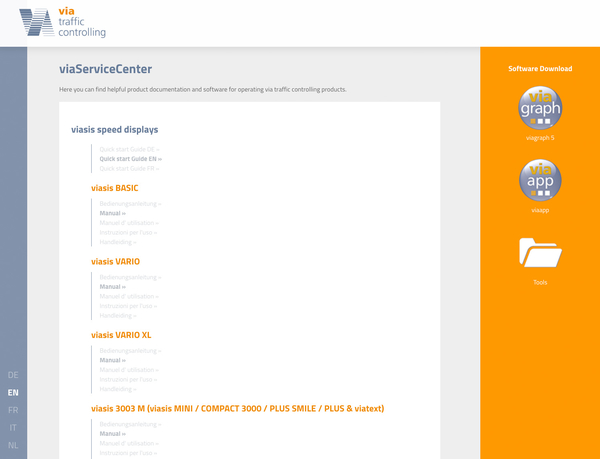
Task: Open Quick start Guide EN
Action: click(x=130, y=159)
